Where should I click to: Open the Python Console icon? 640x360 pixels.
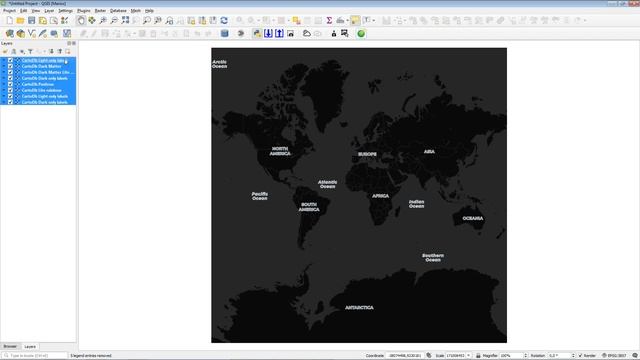[257, 33]
